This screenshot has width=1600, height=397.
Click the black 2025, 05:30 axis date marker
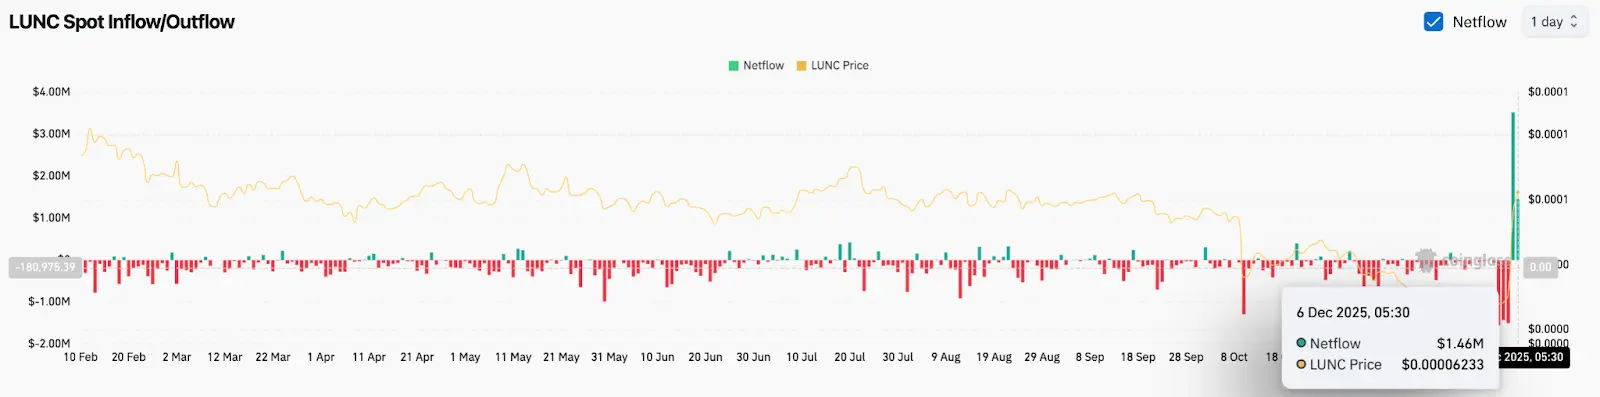[x=1533, y=357]
